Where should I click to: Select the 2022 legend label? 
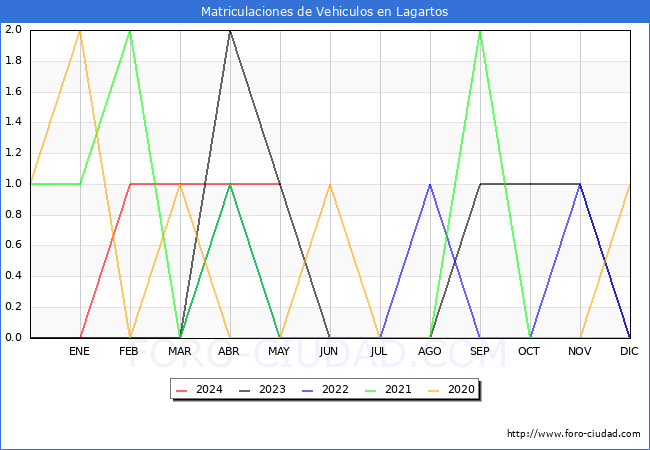tap(335, 390)
